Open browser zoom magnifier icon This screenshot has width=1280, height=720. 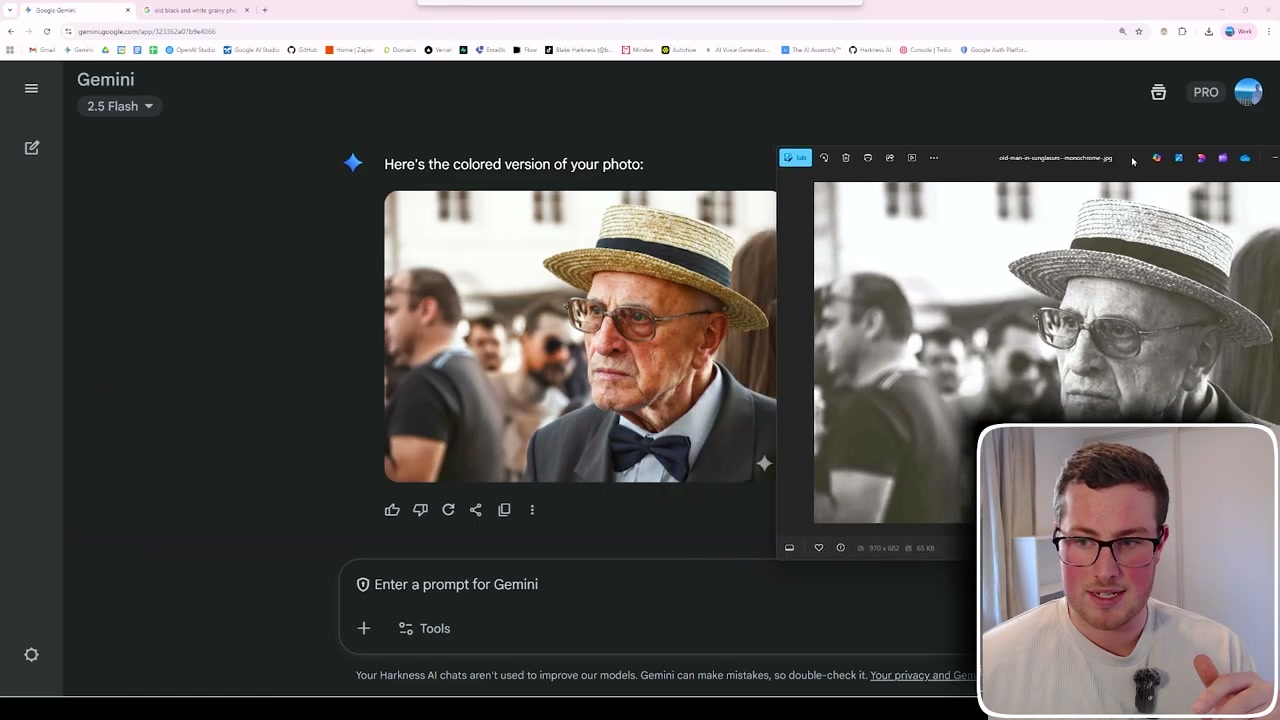click(1122, 31)
